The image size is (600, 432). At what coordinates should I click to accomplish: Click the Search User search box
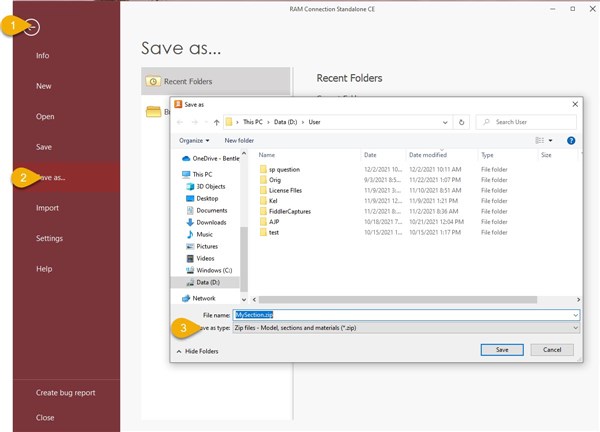point(526,122)
